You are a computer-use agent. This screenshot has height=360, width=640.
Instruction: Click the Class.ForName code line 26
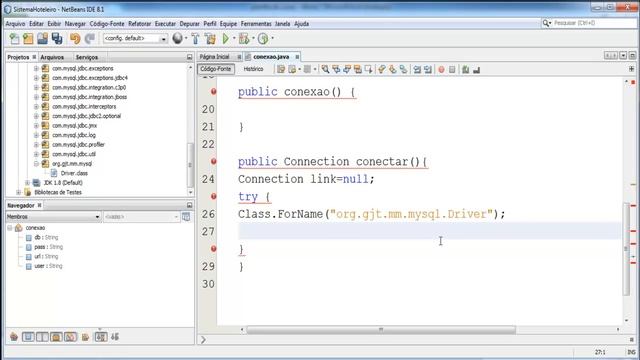click(x=371, y=214)
